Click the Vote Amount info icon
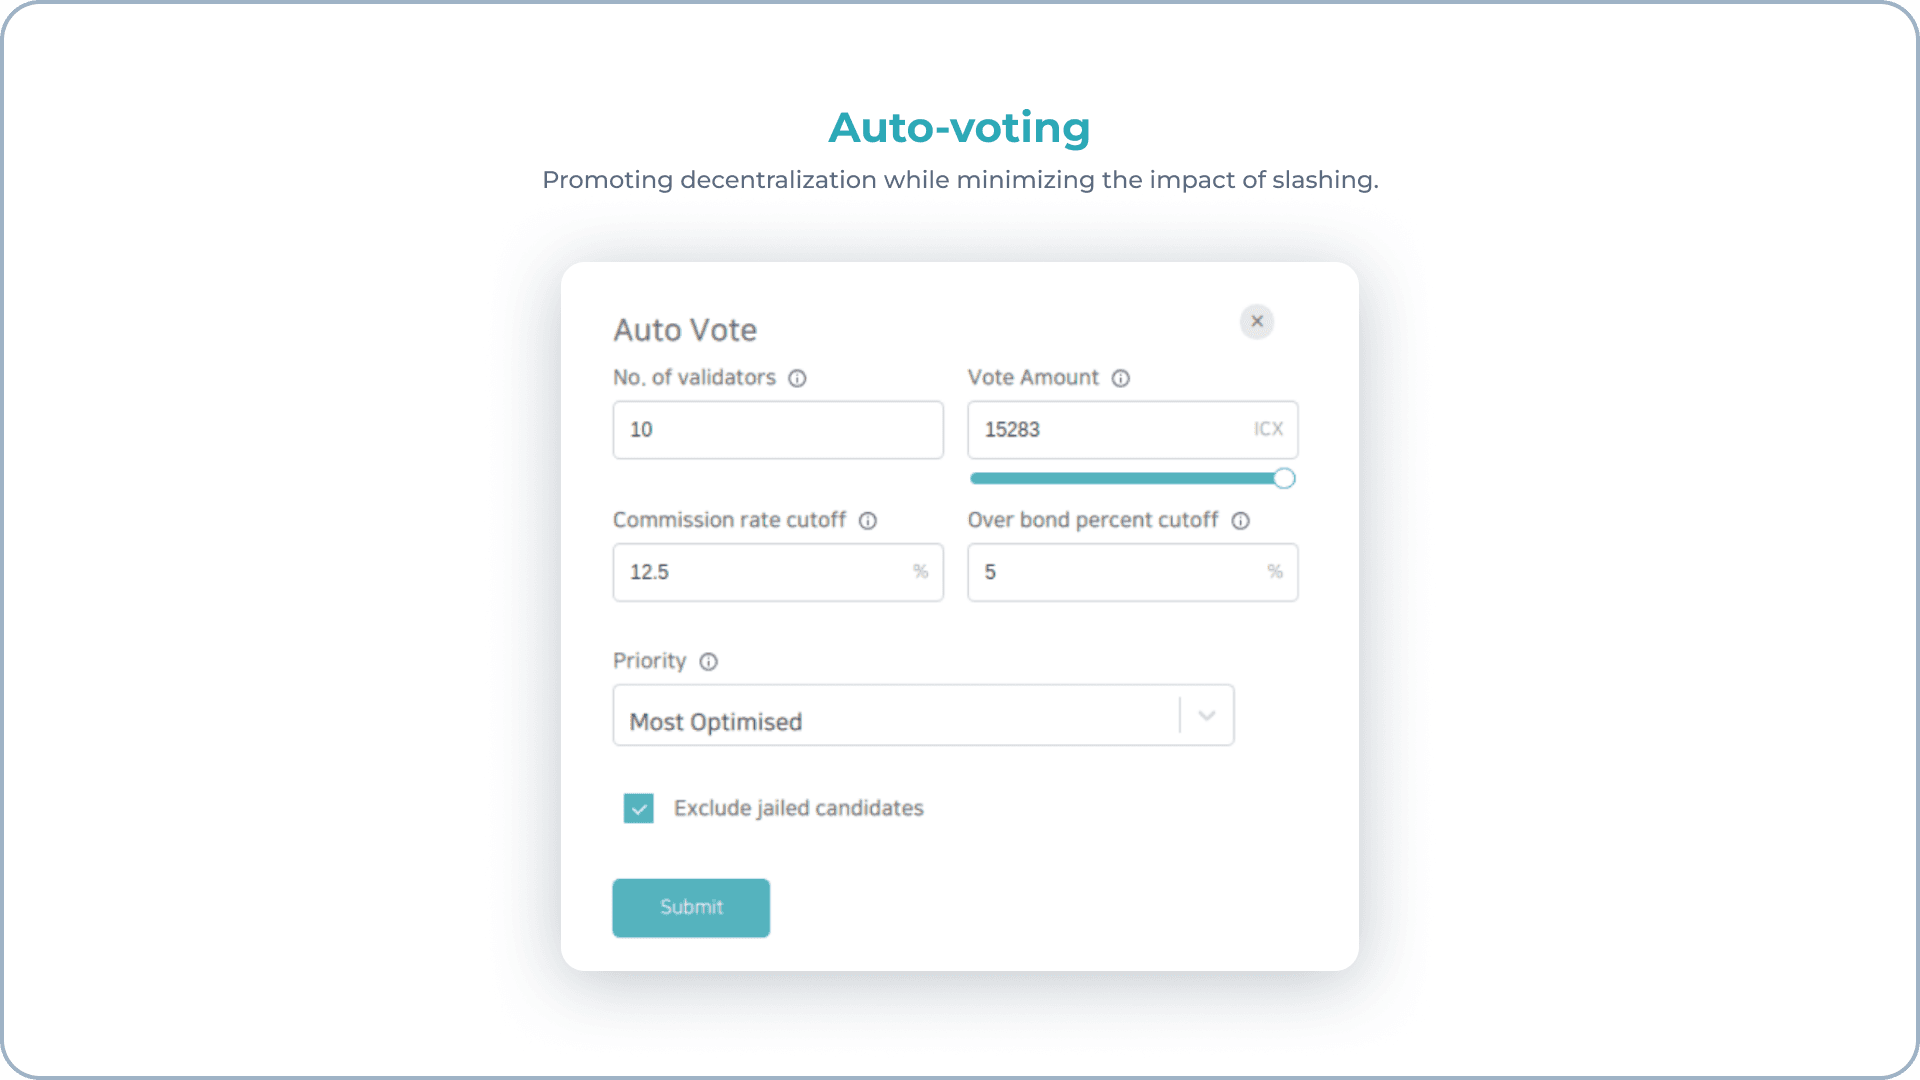Screen dimensions: 1920x1080 (1120, 378)
